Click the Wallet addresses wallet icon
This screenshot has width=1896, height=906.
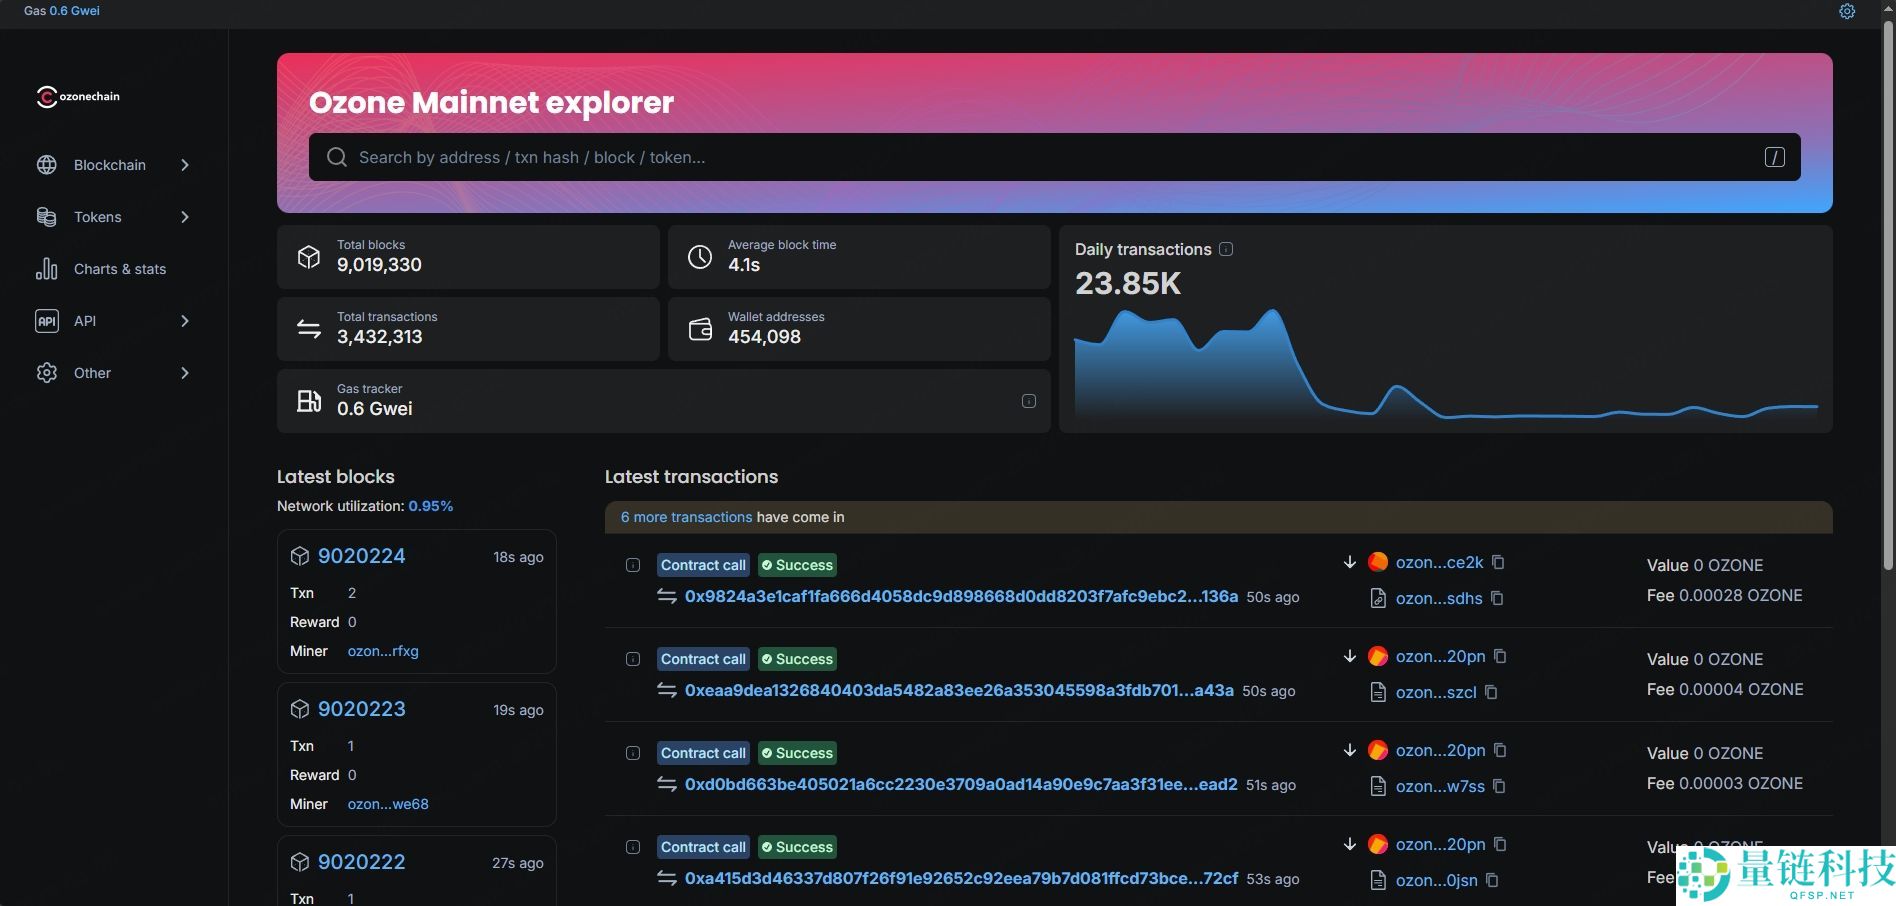pos(700,329)
